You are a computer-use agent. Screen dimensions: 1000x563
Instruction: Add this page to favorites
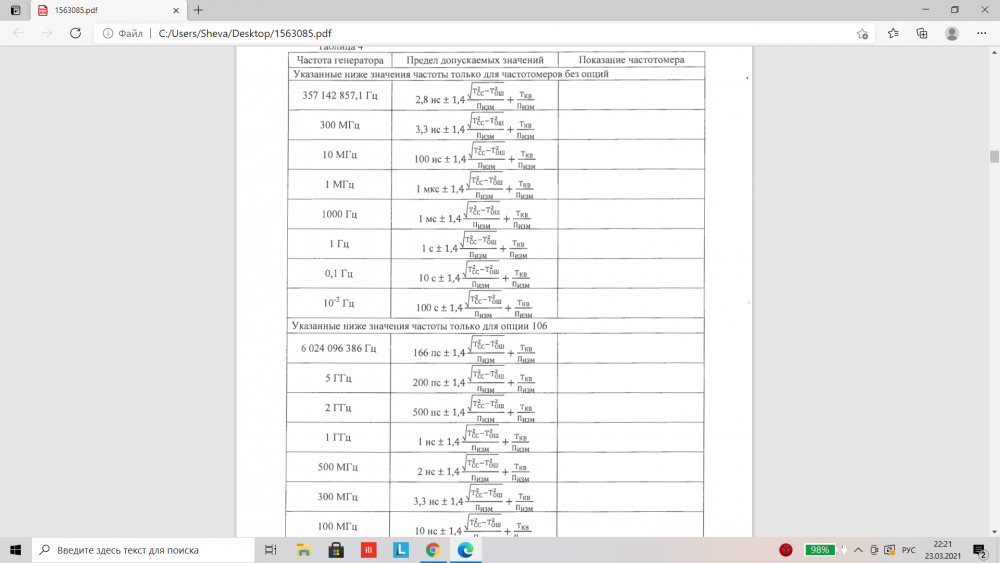(862, 33)
